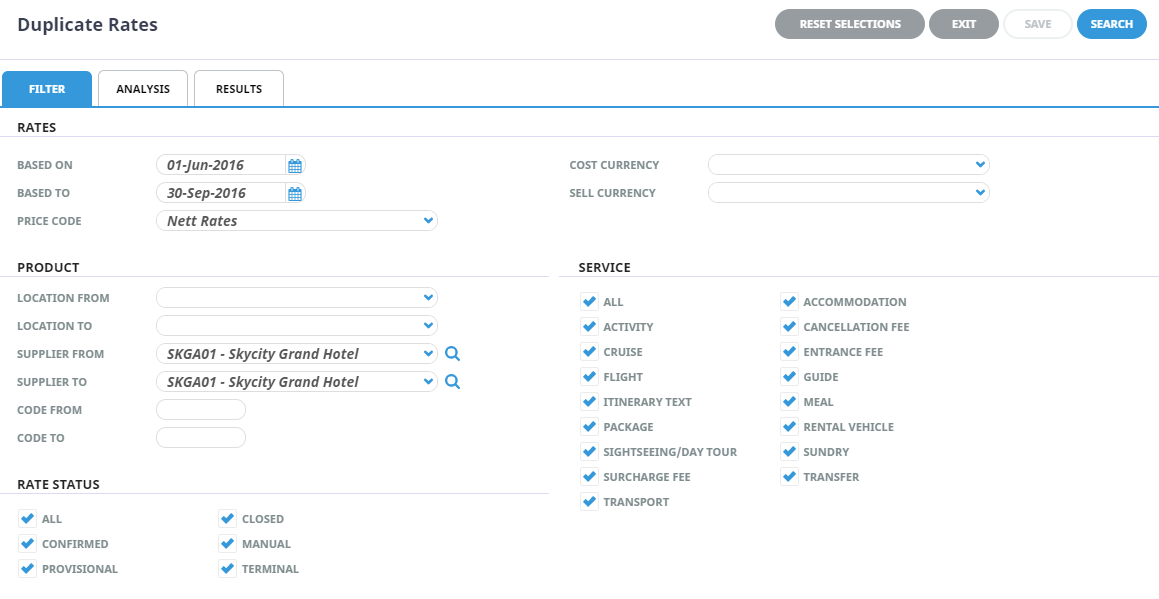Click the Search button
The width and height of the screenshot is (1159, 599).
(x=1112, y=24)
